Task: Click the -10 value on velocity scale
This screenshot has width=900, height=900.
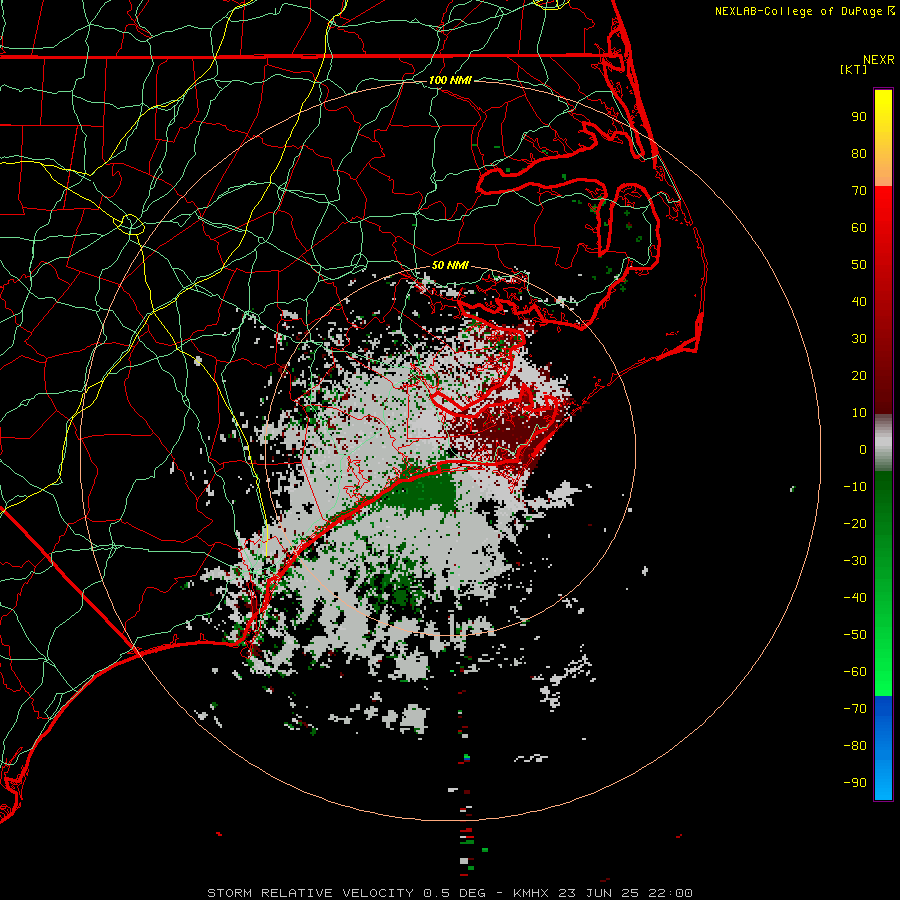Action: (x=855, y=487)
